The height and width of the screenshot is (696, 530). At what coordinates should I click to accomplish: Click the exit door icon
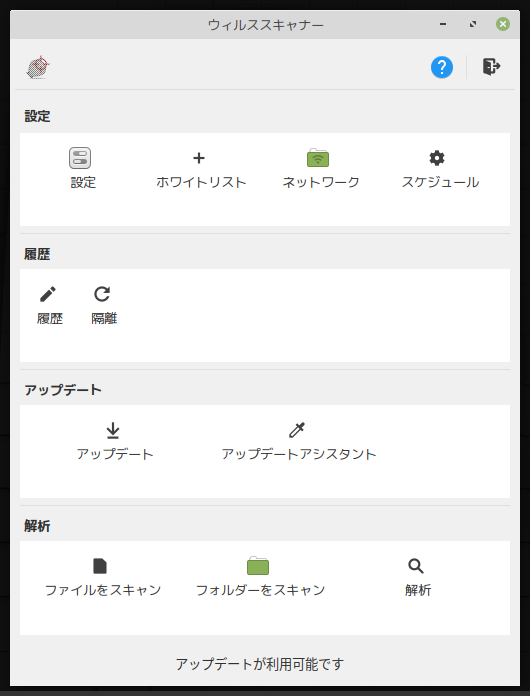pyautogui.click(x=491, y=67)
